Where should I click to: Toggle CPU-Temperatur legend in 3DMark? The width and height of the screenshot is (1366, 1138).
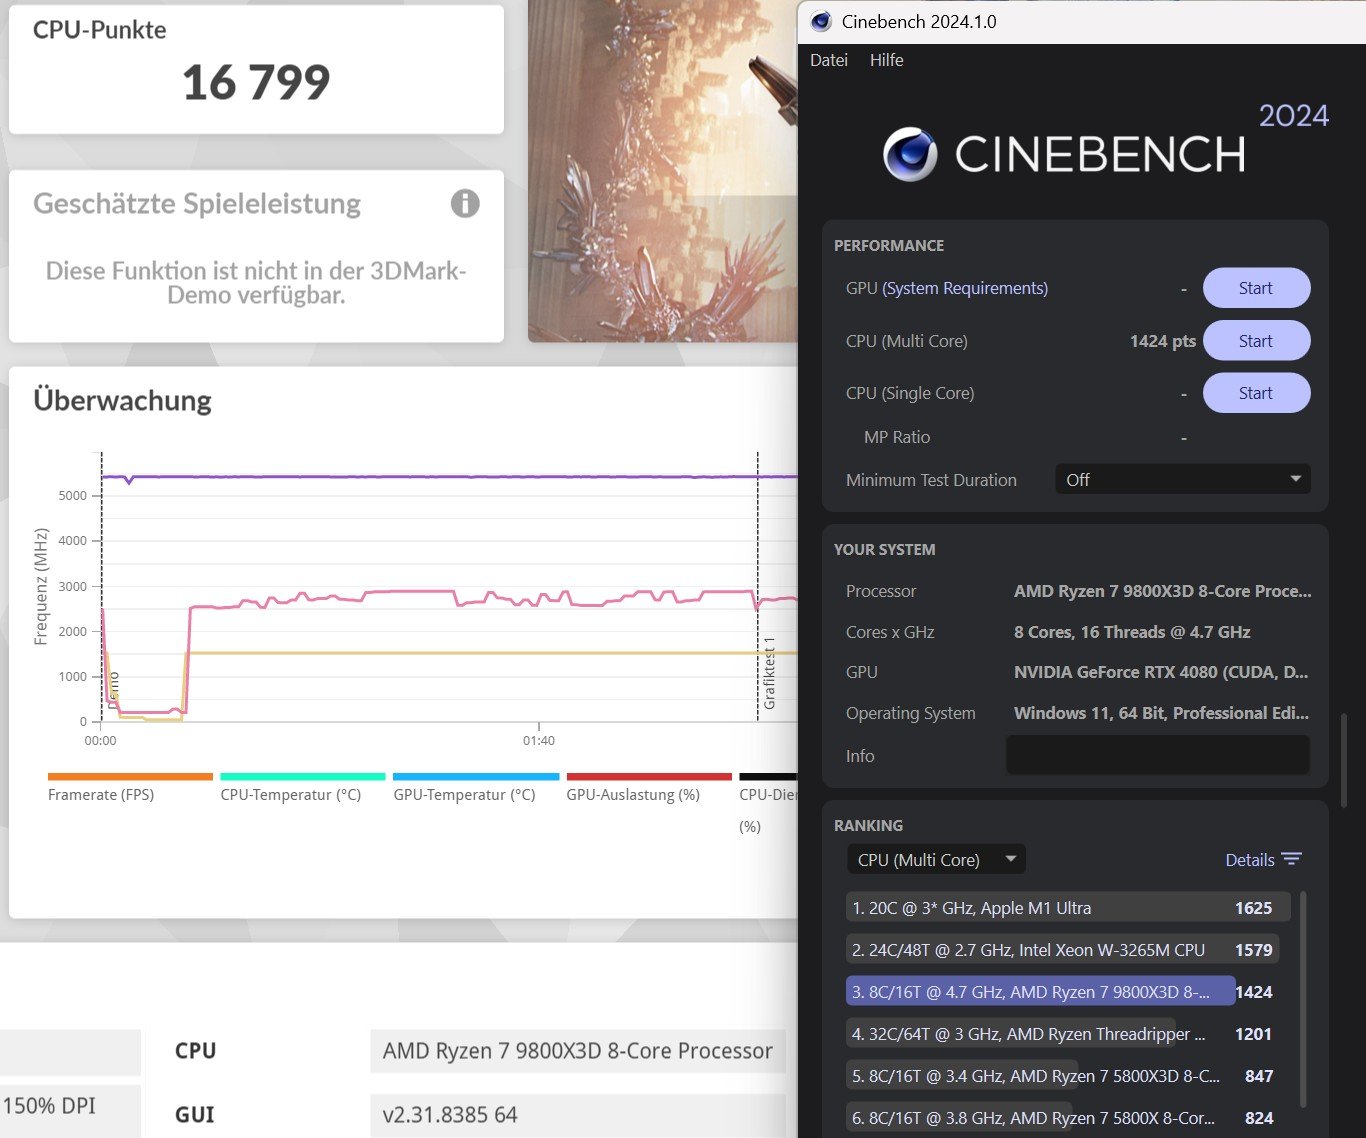(302, 787)
